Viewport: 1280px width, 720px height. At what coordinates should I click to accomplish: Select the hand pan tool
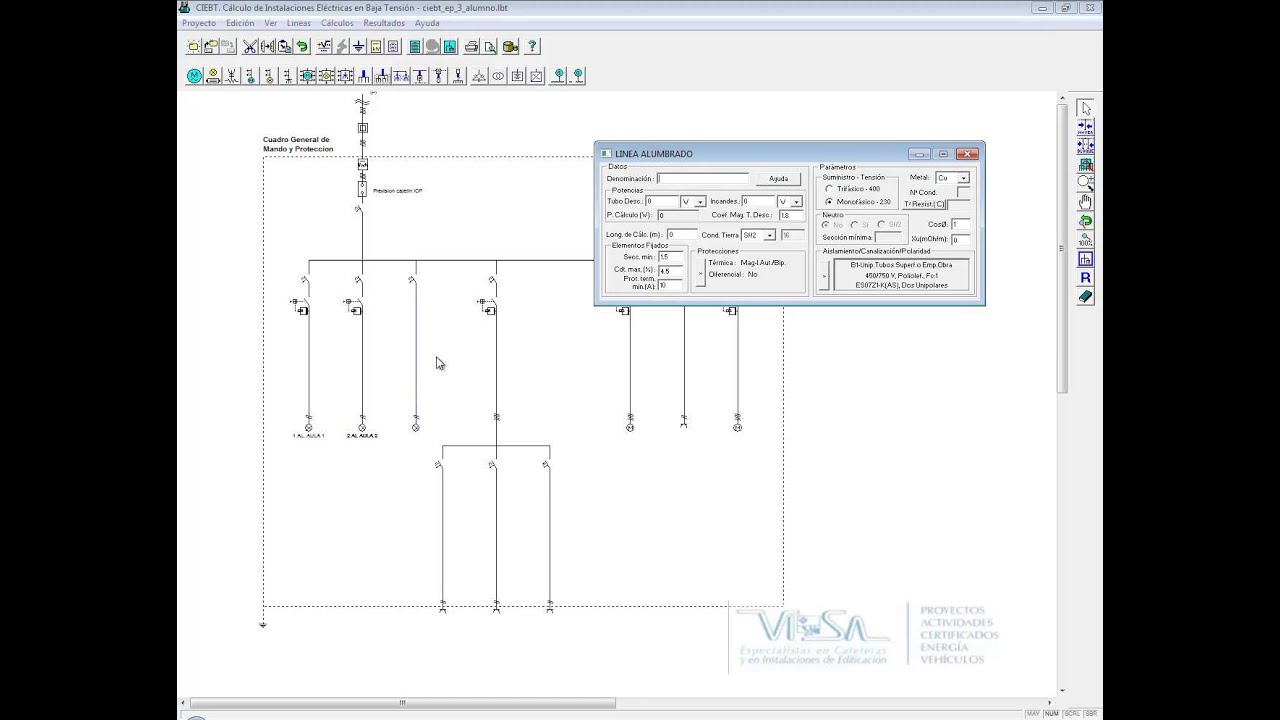coord(1086,202)
